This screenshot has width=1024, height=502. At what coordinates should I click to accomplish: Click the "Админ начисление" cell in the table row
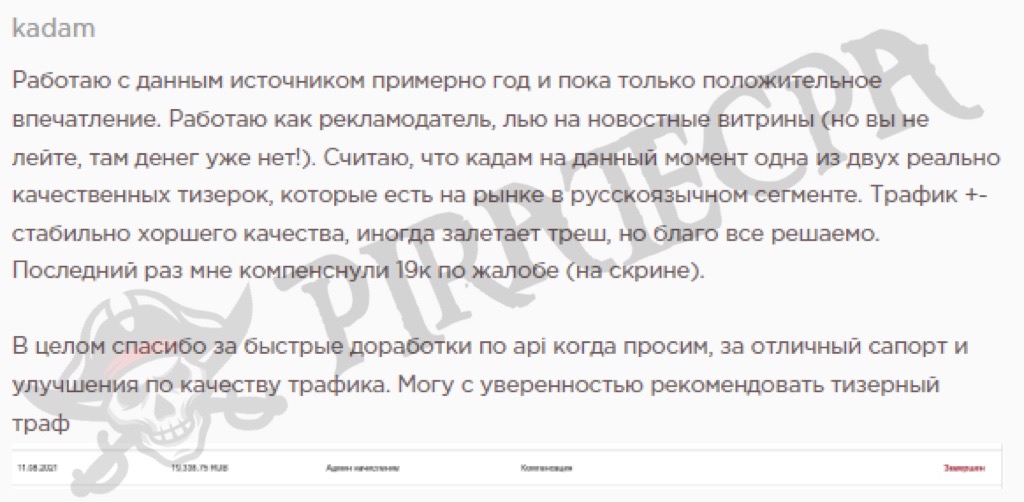(x=362, y=468)
